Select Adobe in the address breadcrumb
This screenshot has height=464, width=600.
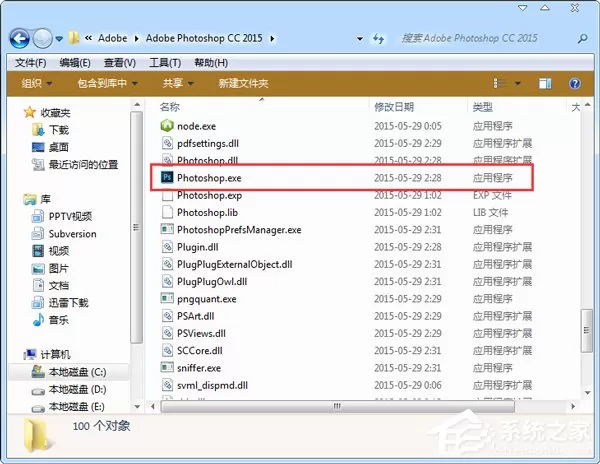click(x=112, y=38)
